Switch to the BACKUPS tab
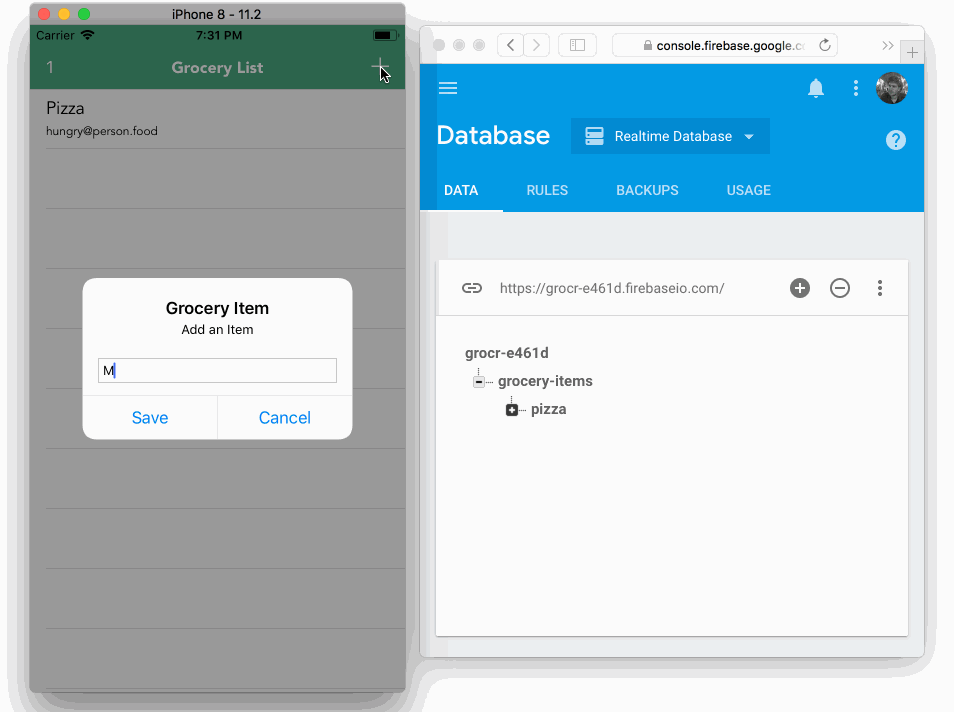This screenshot has width=954, height=712. coord(647,190)
